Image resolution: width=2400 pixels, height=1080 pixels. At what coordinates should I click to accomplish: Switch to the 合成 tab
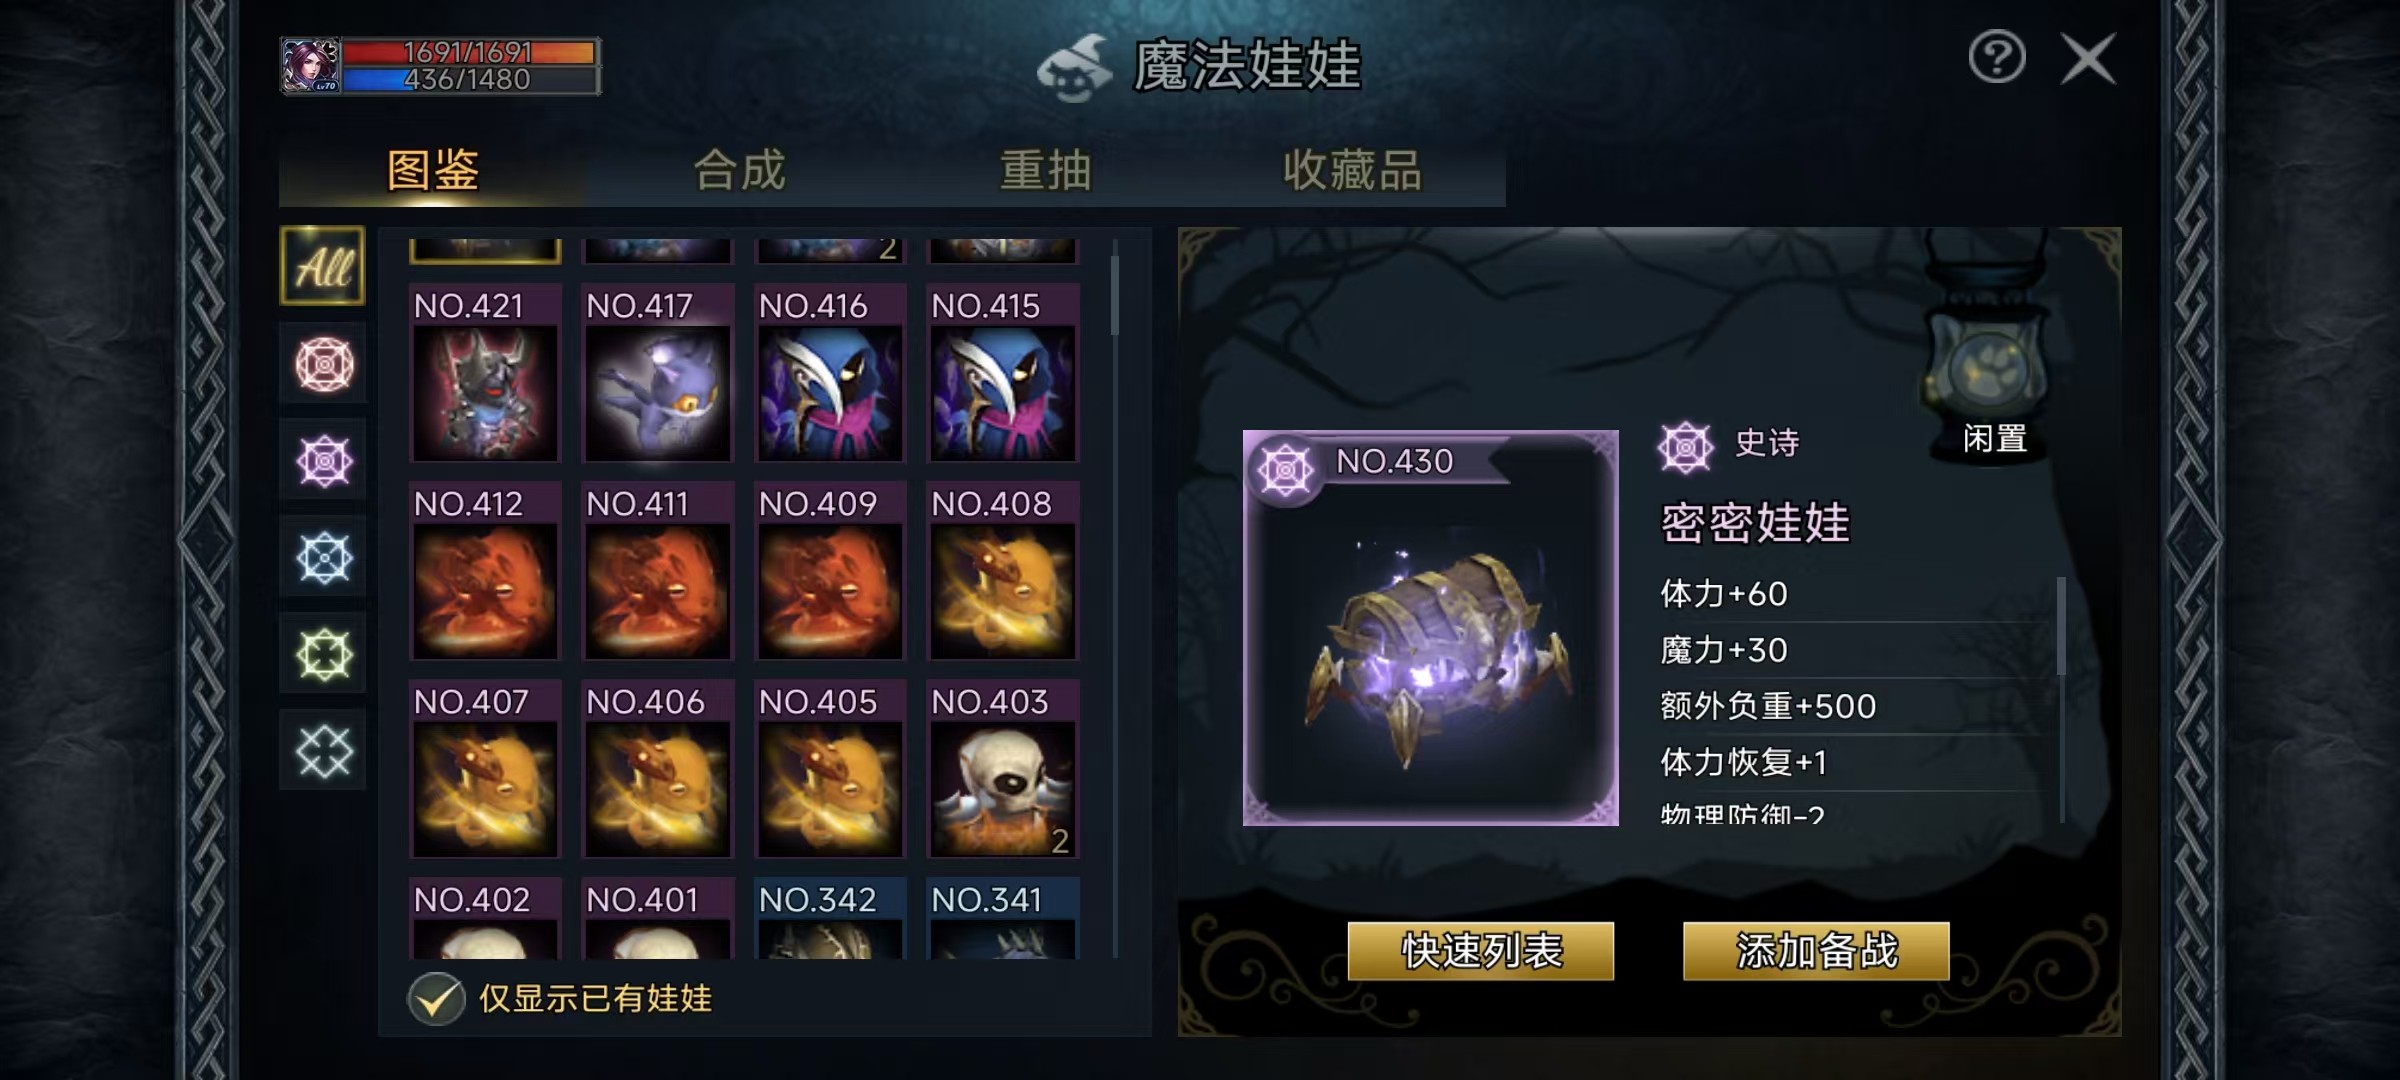click(740, 170)
